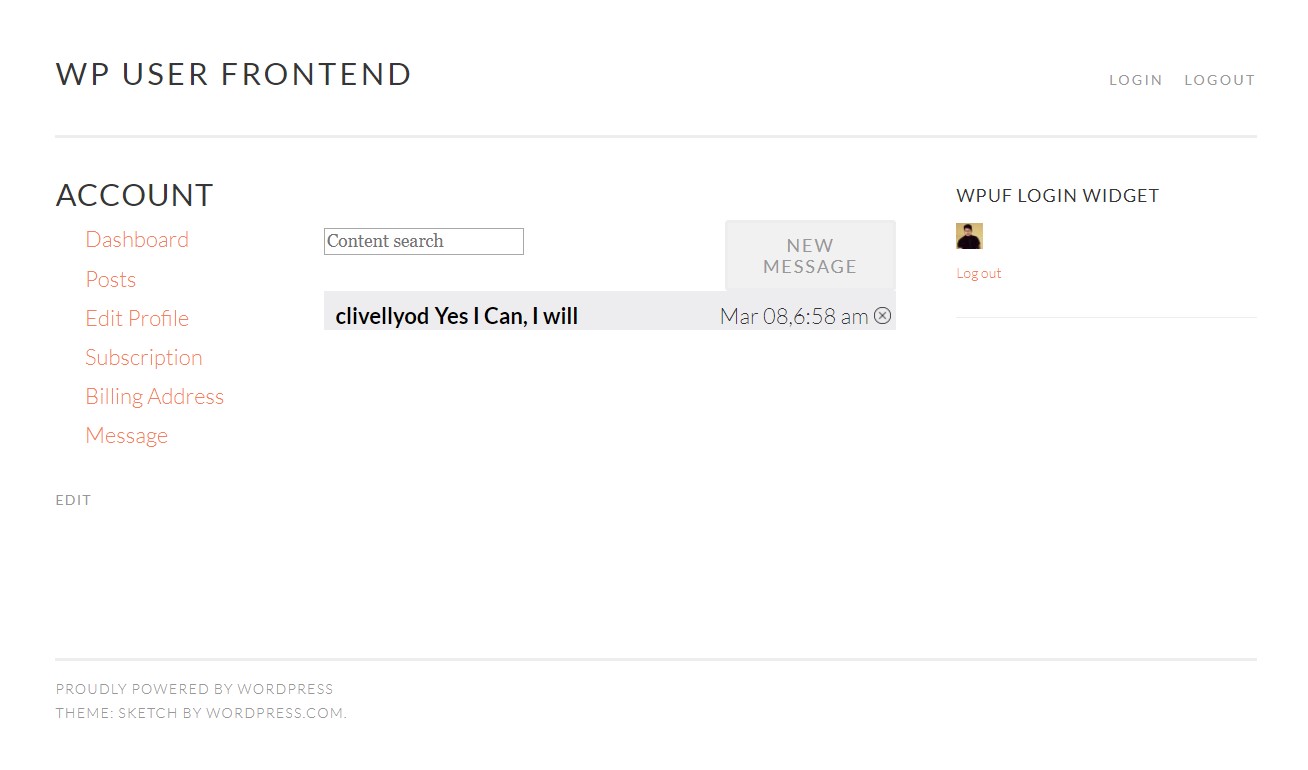The height and width of the screenshot is (770, 1308).
Task: Click Log out in the WPUF Login Widget
Action: tap(978, 272)
